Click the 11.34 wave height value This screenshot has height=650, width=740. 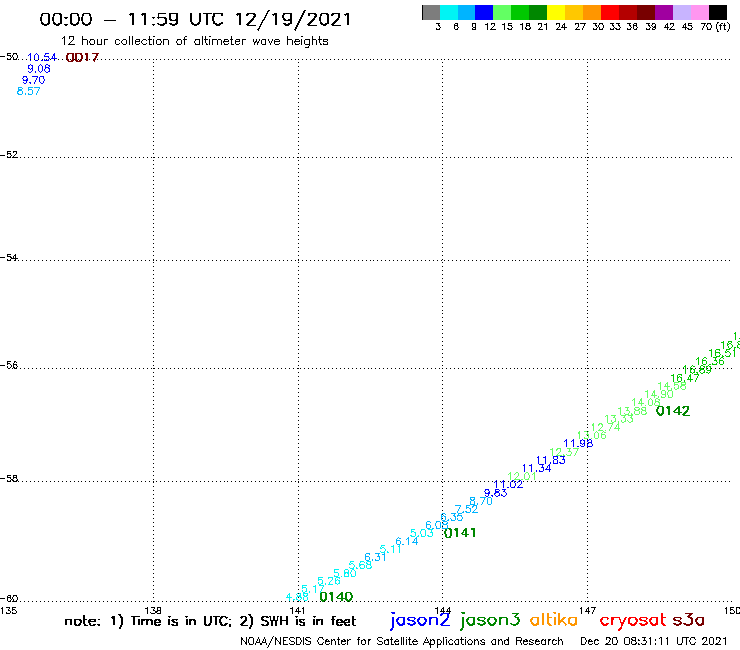pyautogui.click(x=537, y=469)
